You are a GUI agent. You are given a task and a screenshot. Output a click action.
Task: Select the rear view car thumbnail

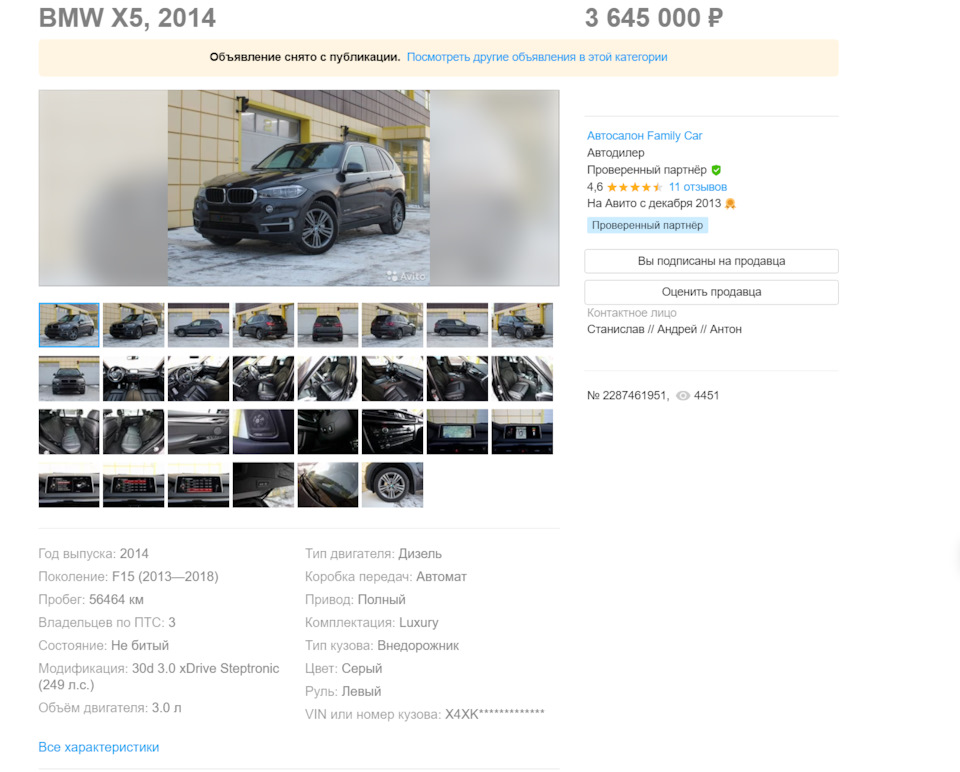point(328,325)
